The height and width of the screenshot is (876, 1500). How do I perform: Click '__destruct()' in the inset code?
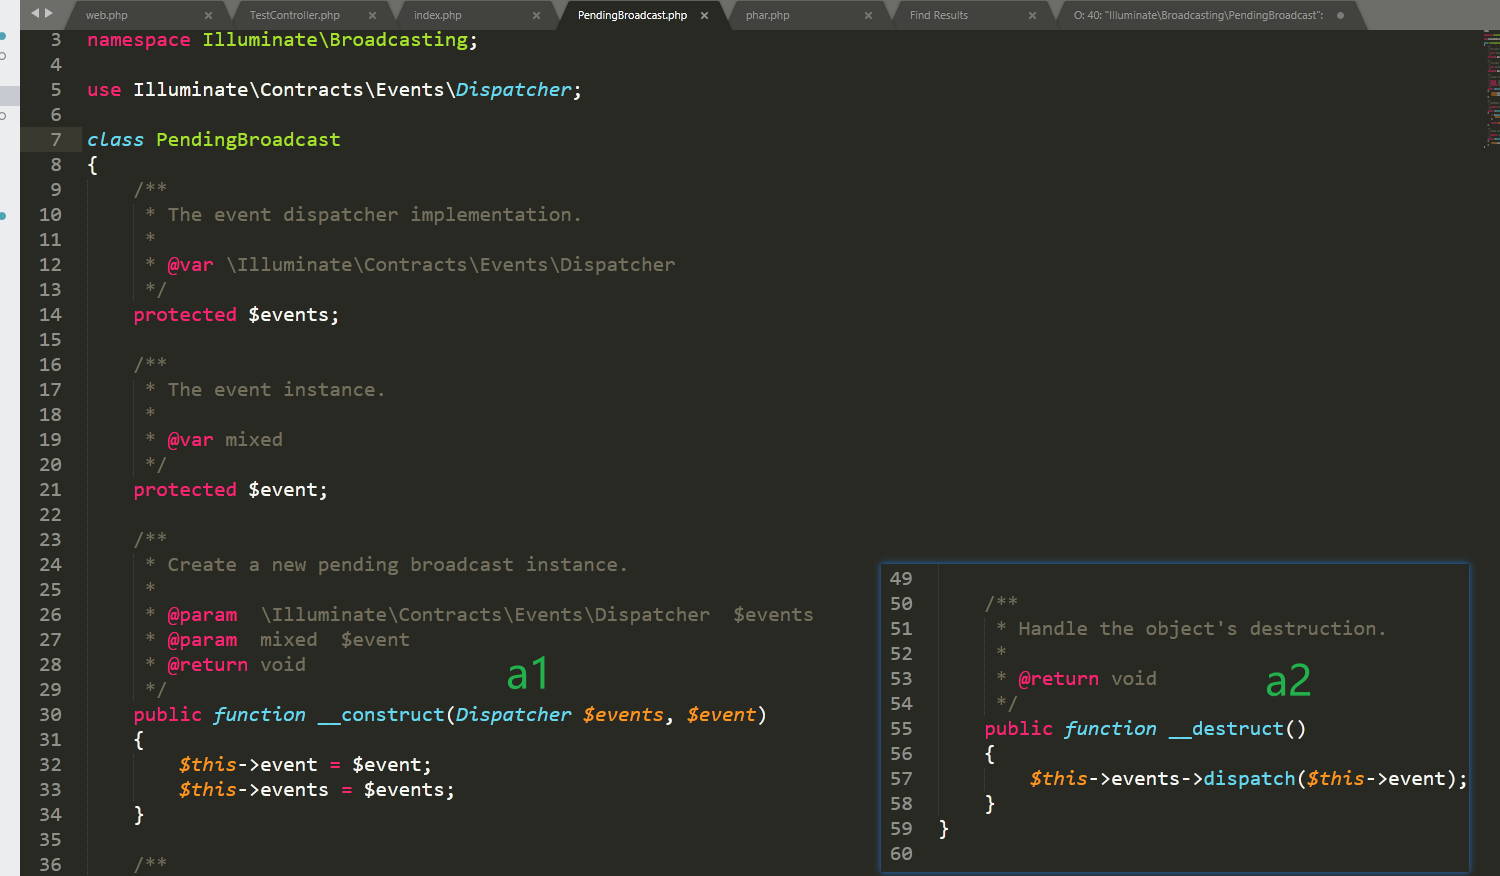1238,729
